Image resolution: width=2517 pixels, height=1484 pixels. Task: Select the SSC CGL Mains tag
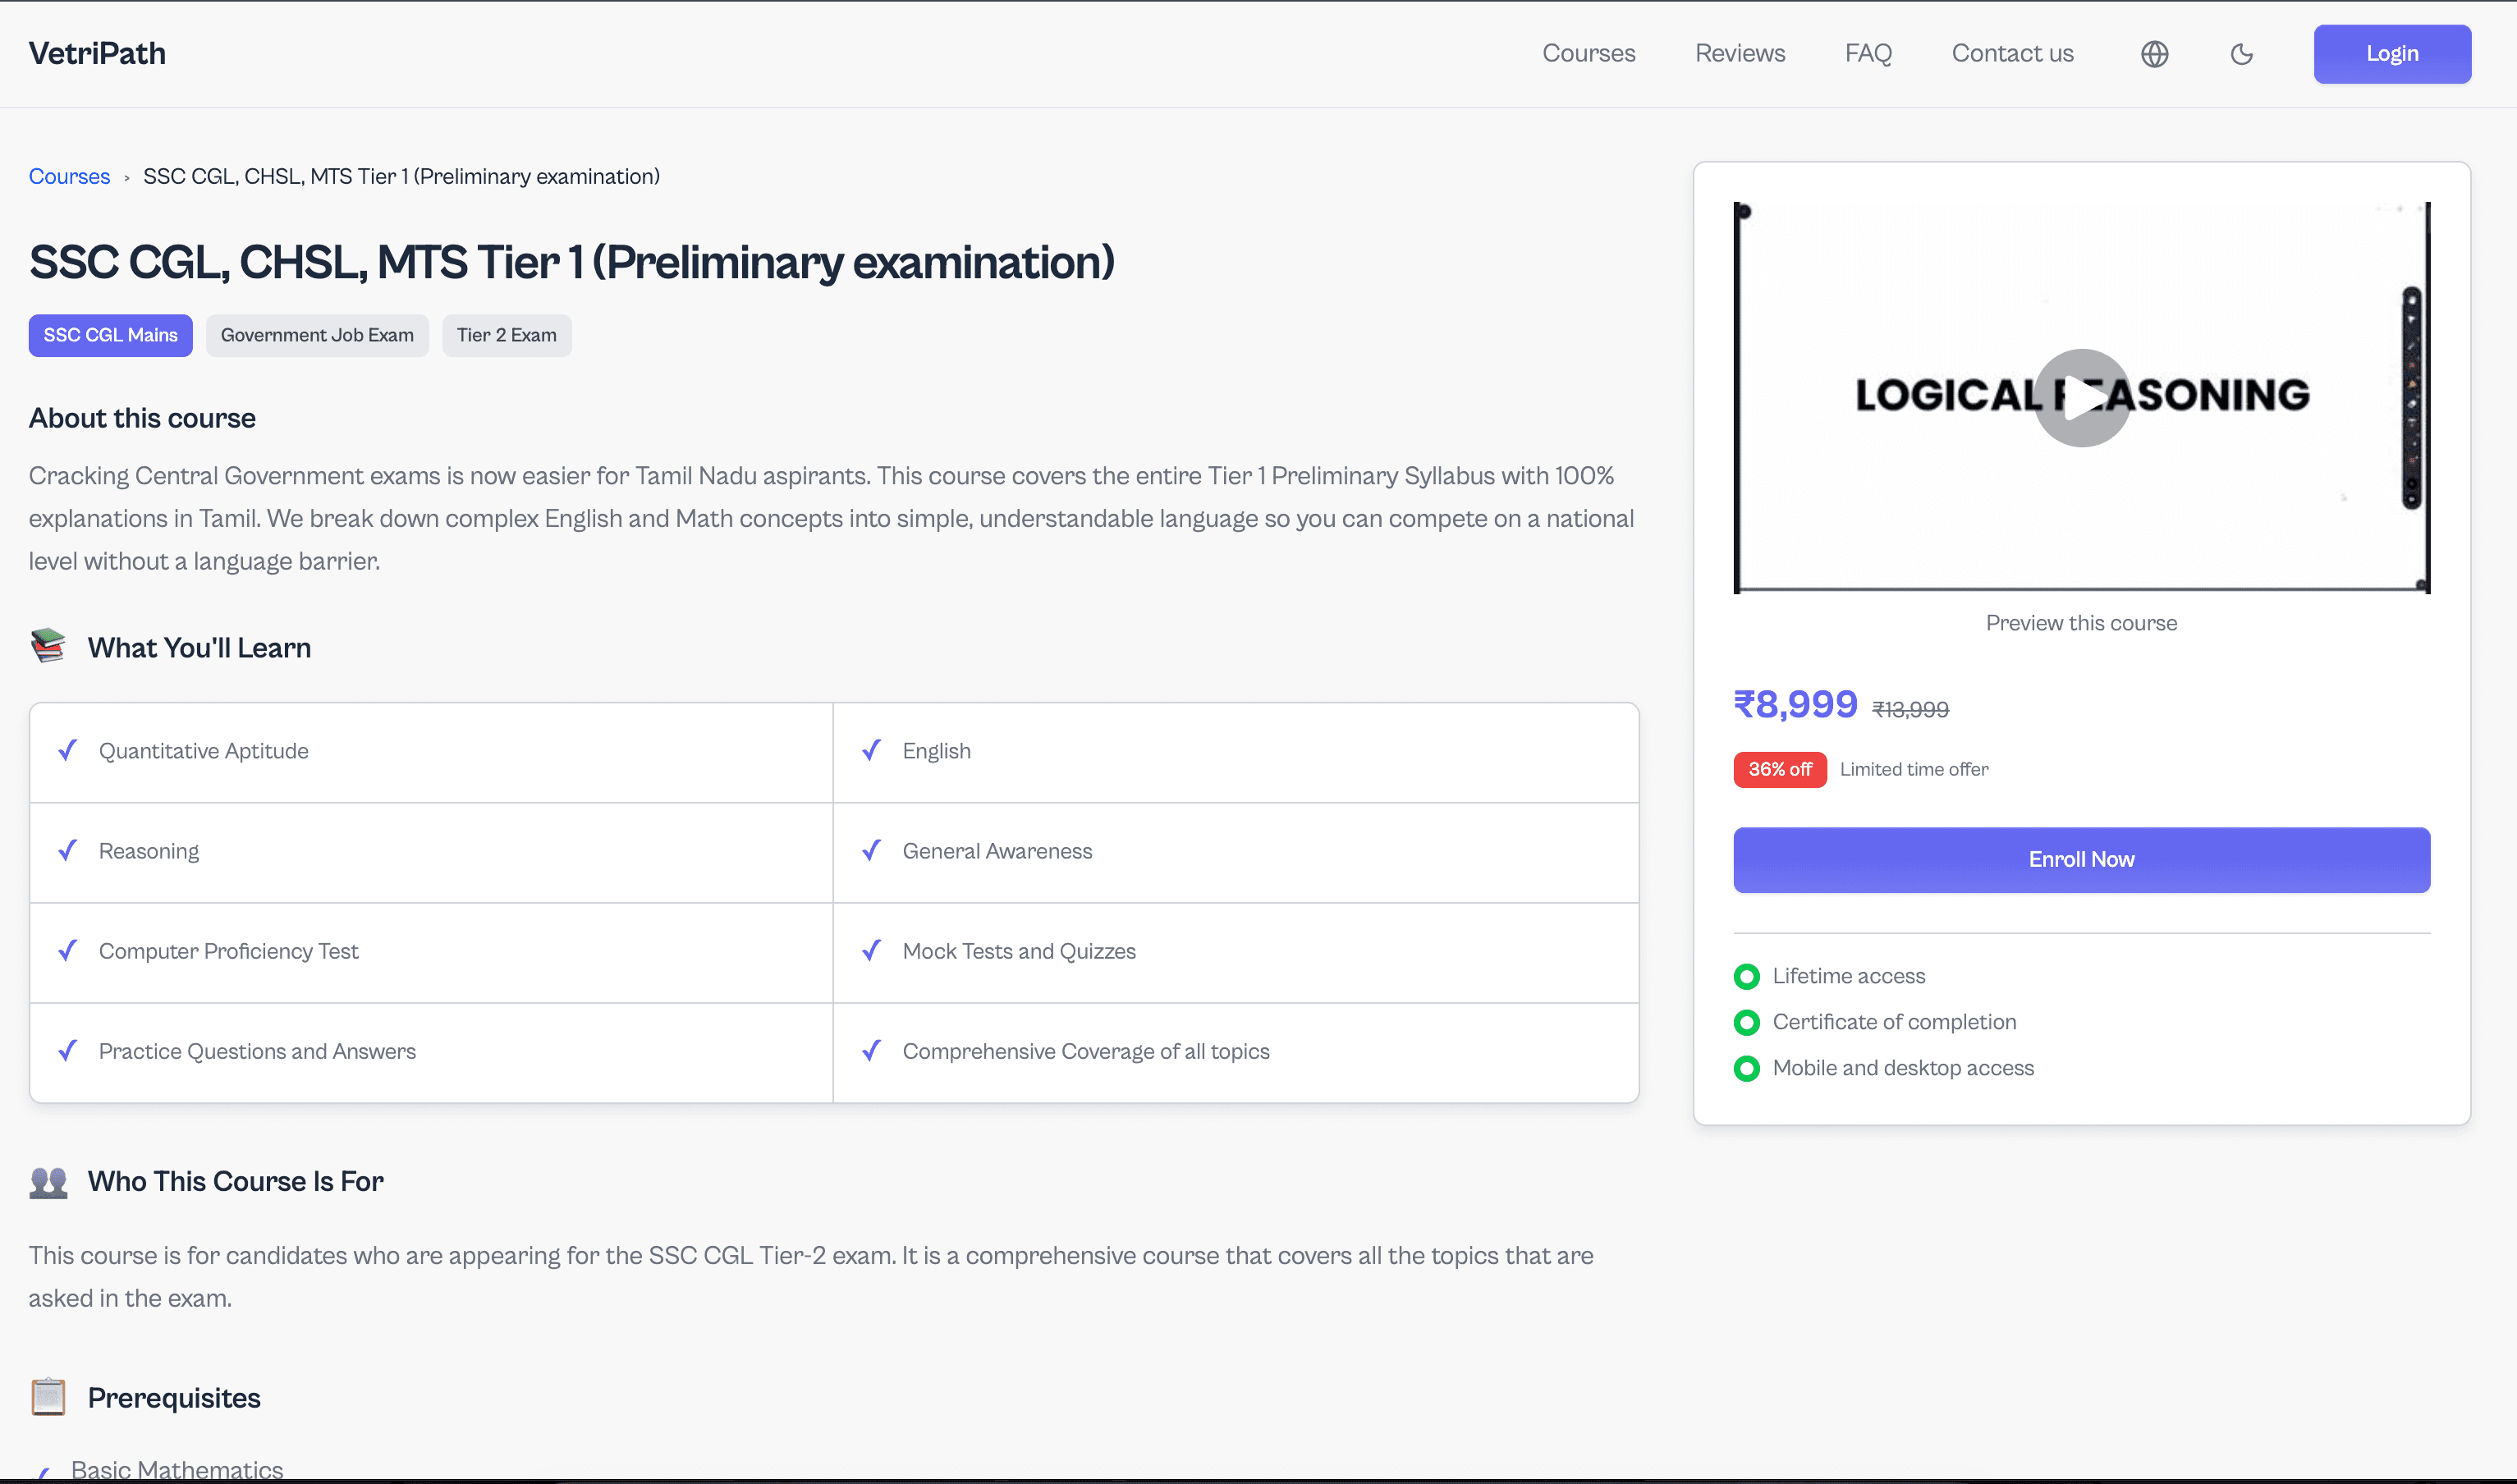(110, 335)
